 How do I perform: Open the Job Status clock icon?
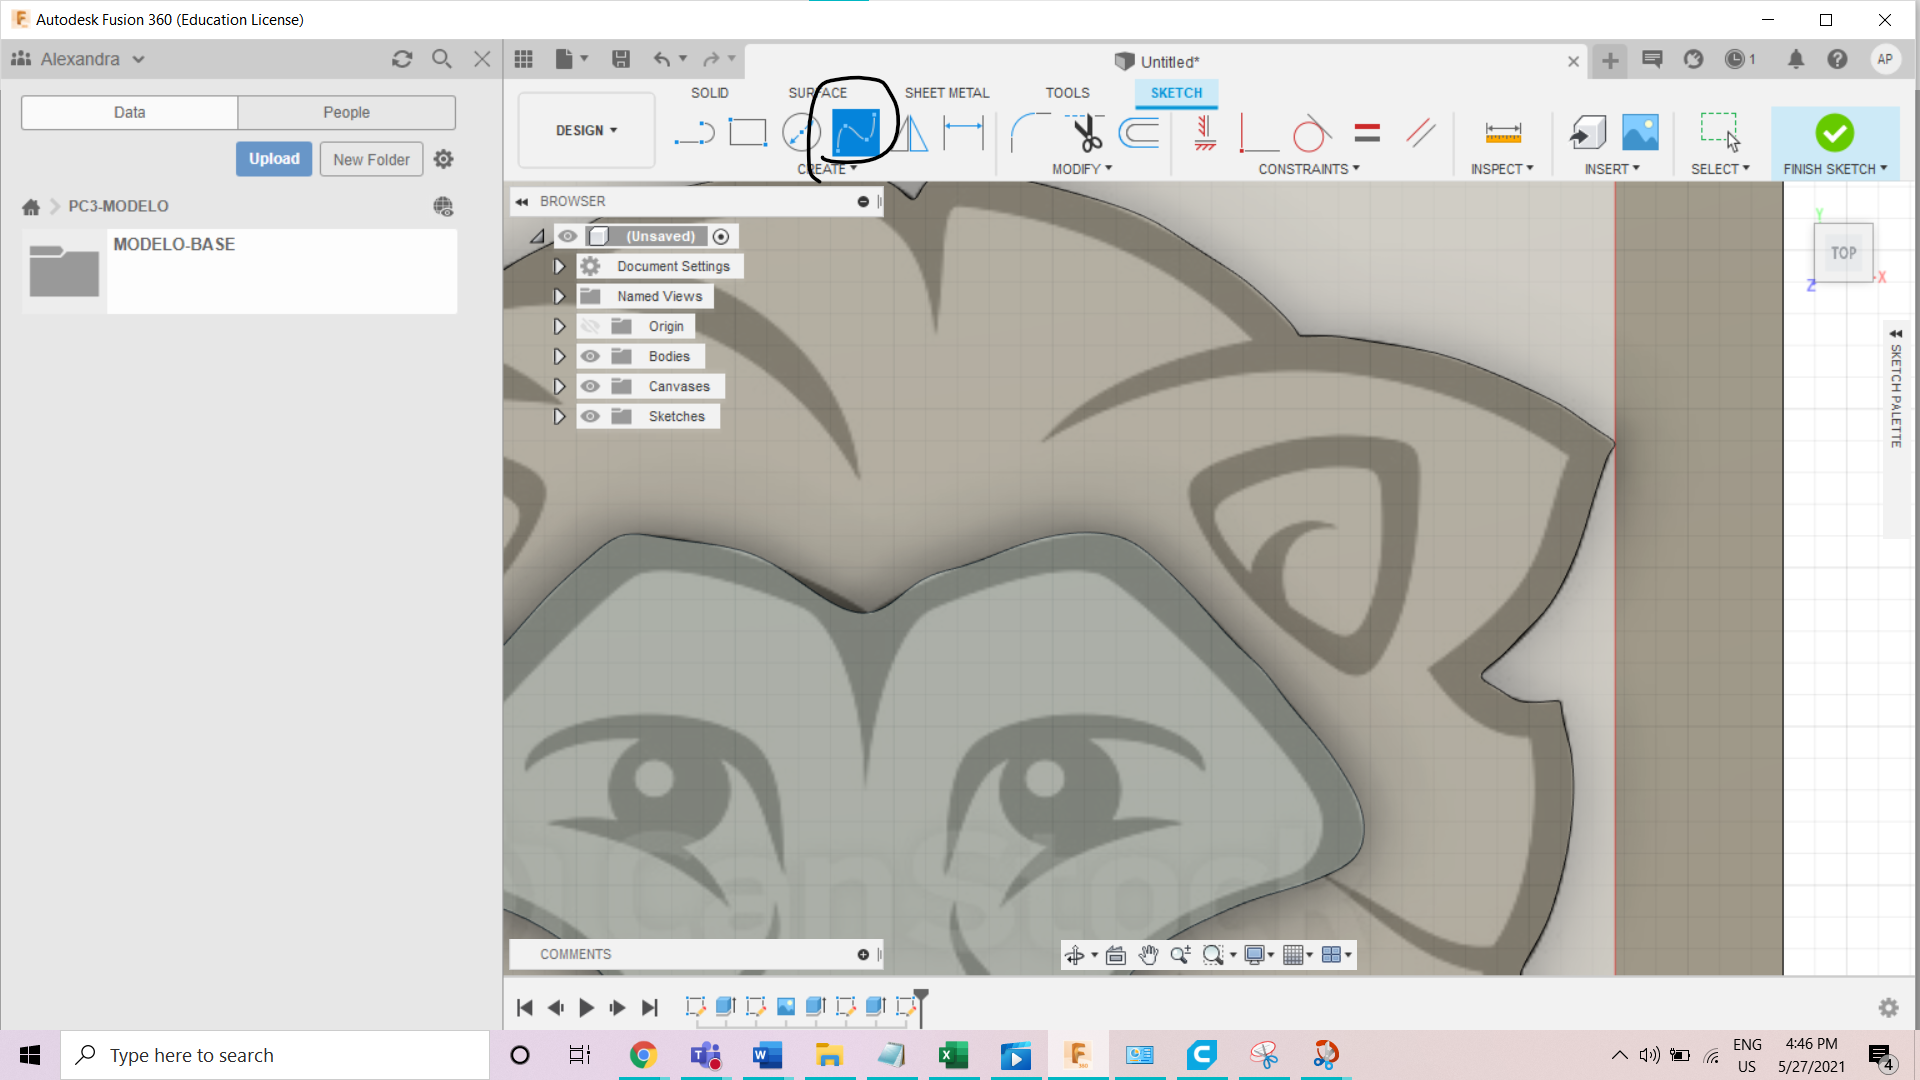point(1735,59)
